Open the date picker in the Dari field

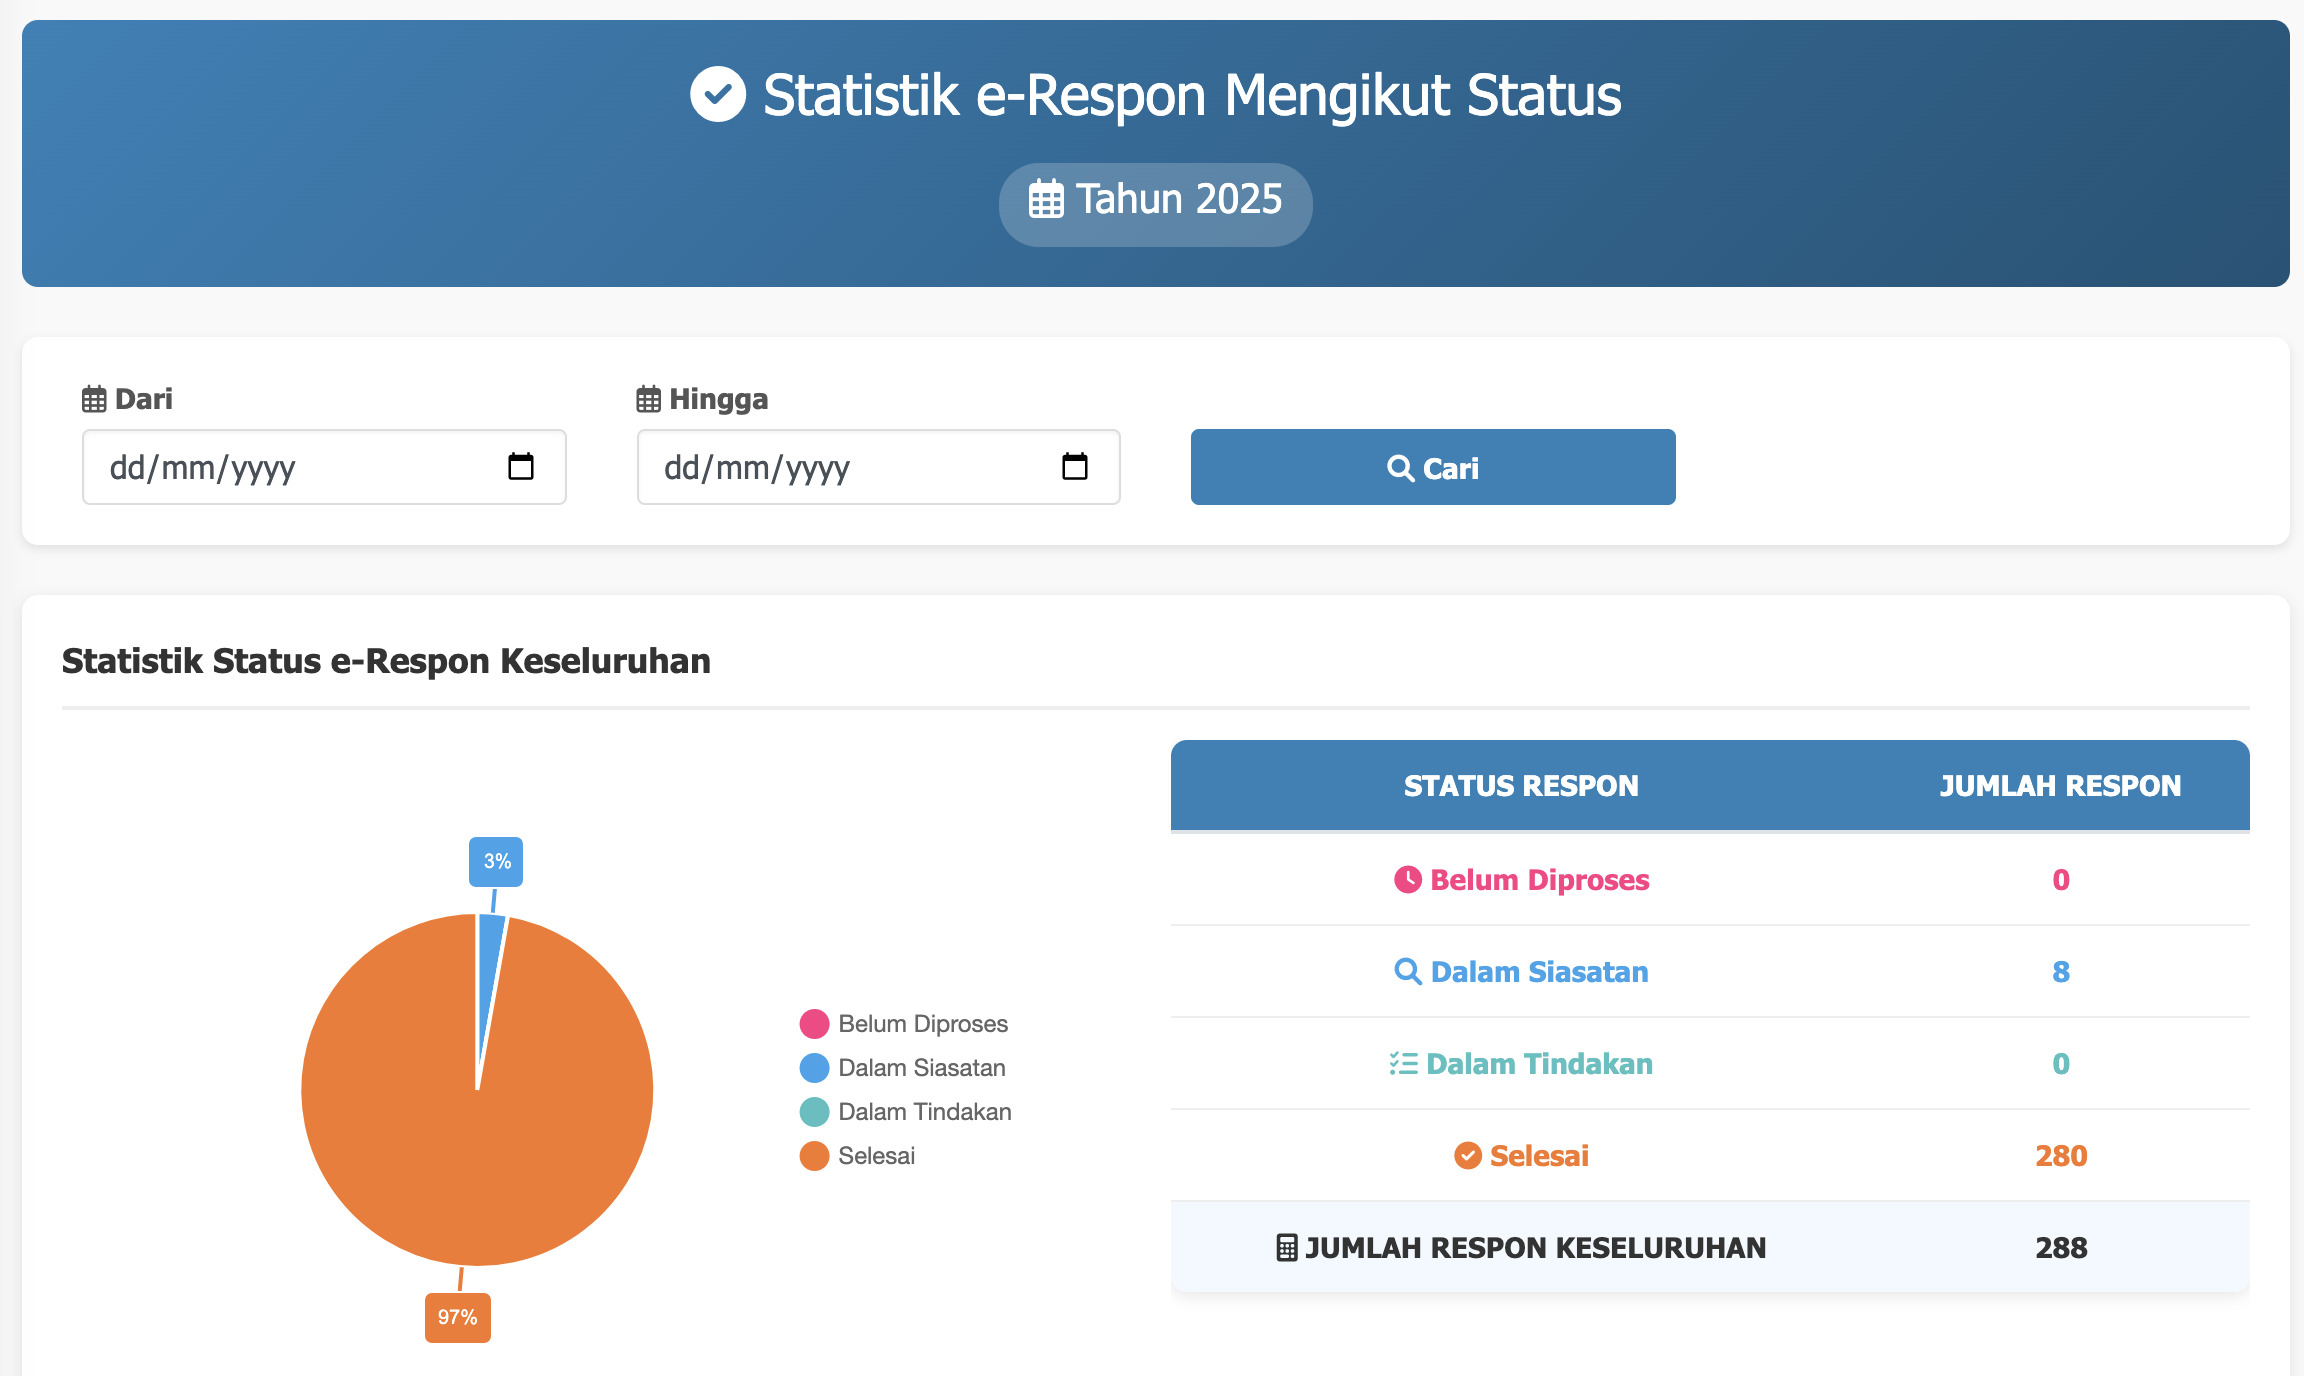coord(520,467)
